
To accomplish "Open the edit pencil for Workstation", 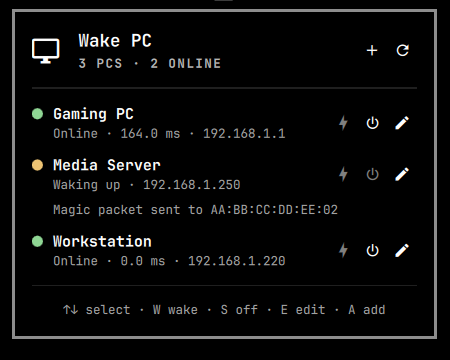I will [x=402, y=250].
